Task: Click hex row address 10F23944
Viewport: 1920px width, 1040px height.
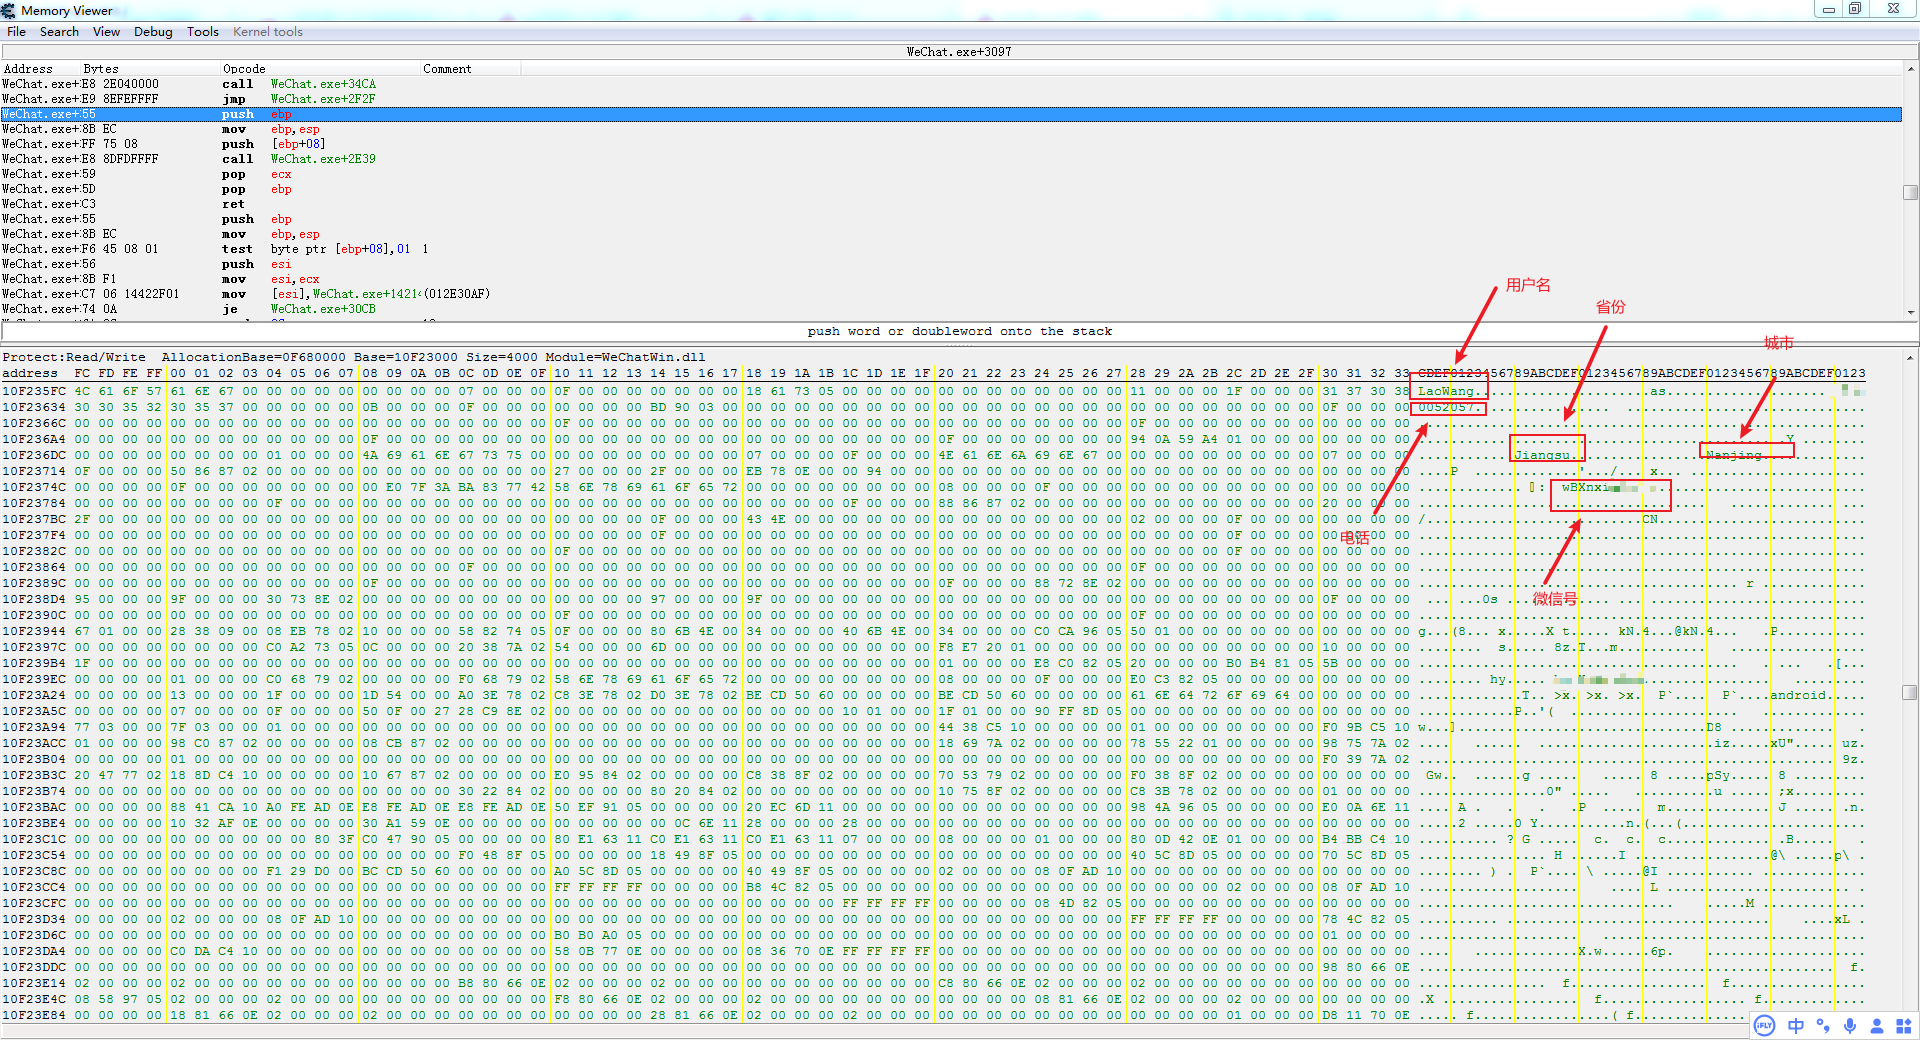Action: pyautogui.click(x=34, y=631)
